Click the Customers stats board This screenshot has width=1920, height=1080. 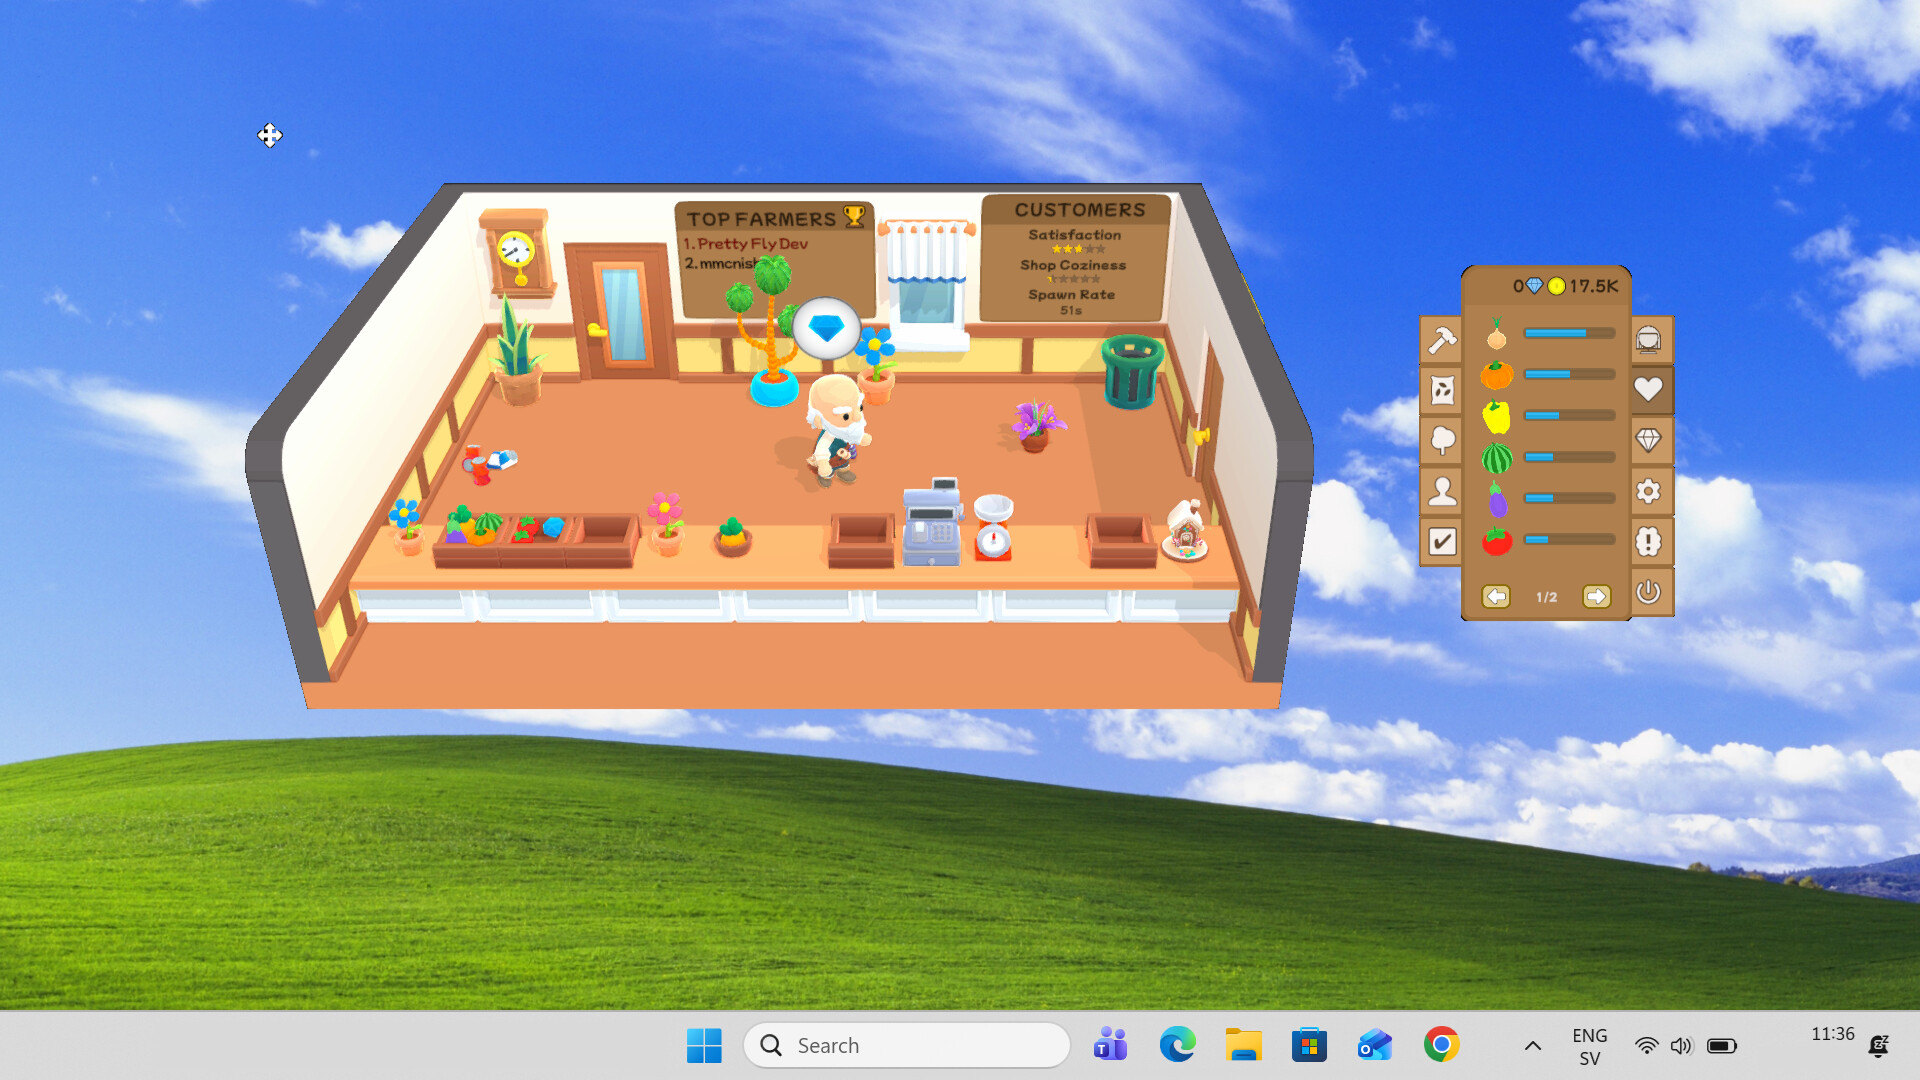[x=1075, y=258]
